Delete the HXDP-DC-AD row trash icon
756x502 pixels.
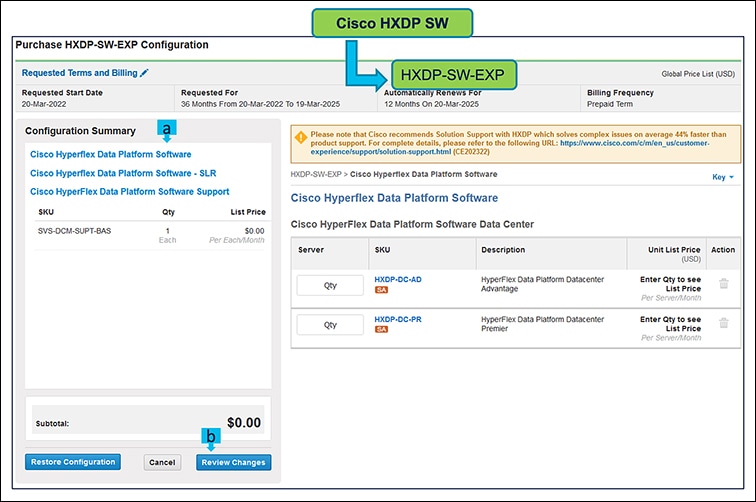(x=723, y=284)
